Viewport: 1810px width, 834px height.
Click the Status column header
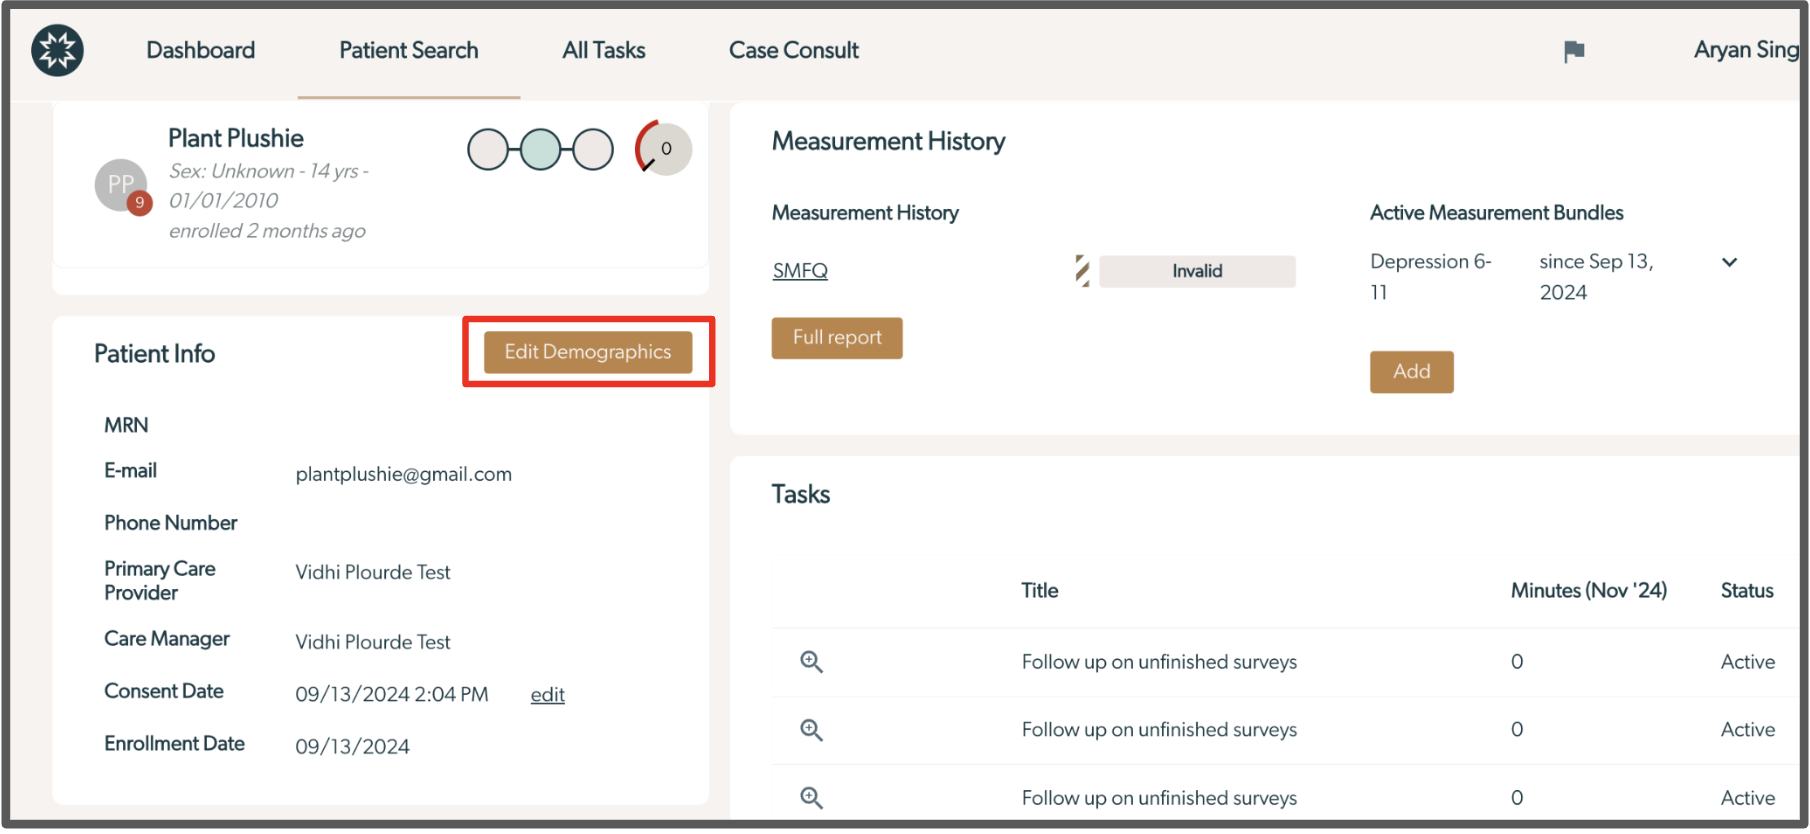pos(1746,591)
